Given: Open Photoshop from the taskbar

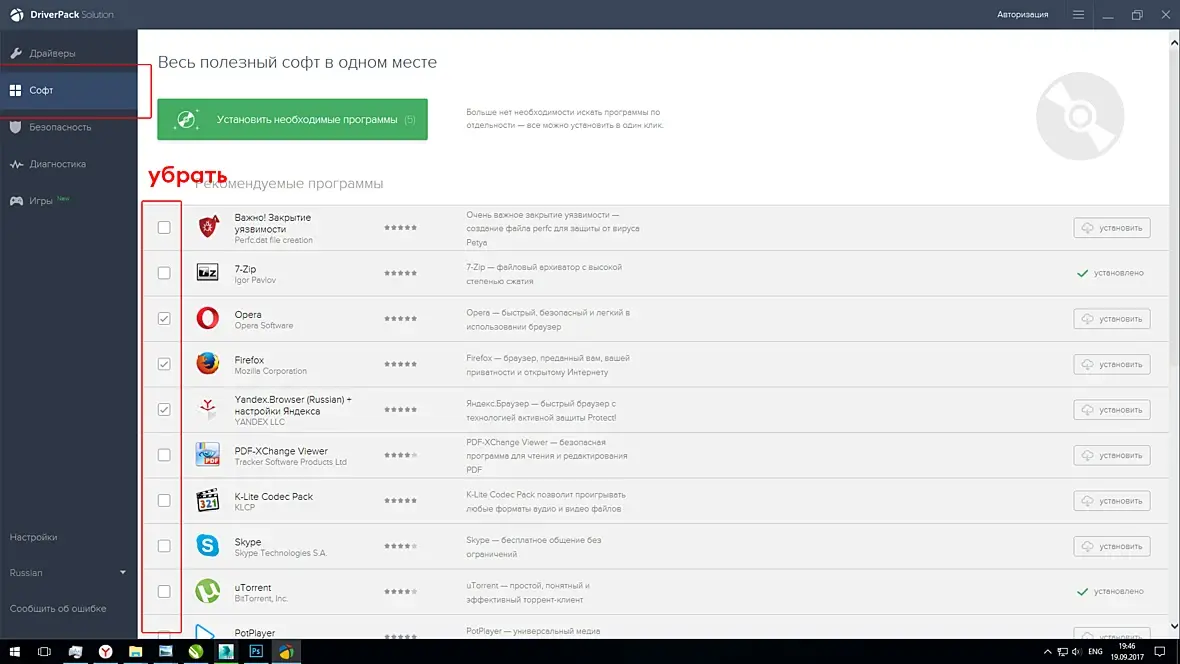Looking at the screenshot, I should pyautogui.click(x=256, y=651).
